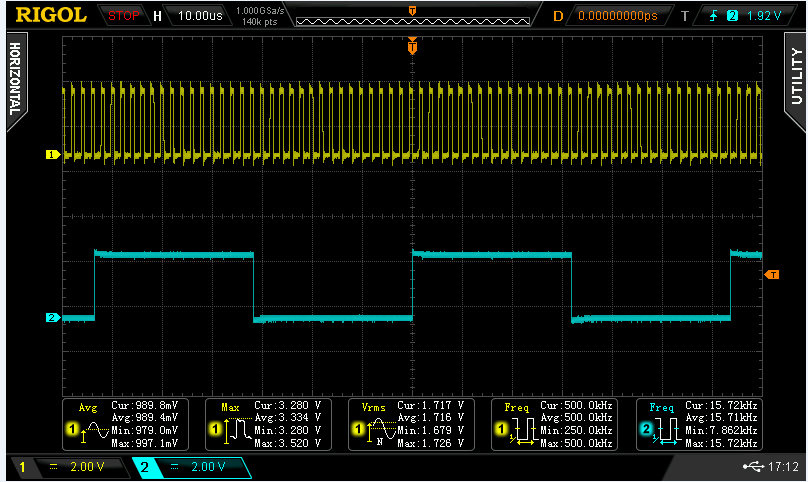
Task: Click the Cur:500.0kHz frequency value
Action: click(576, 405)
